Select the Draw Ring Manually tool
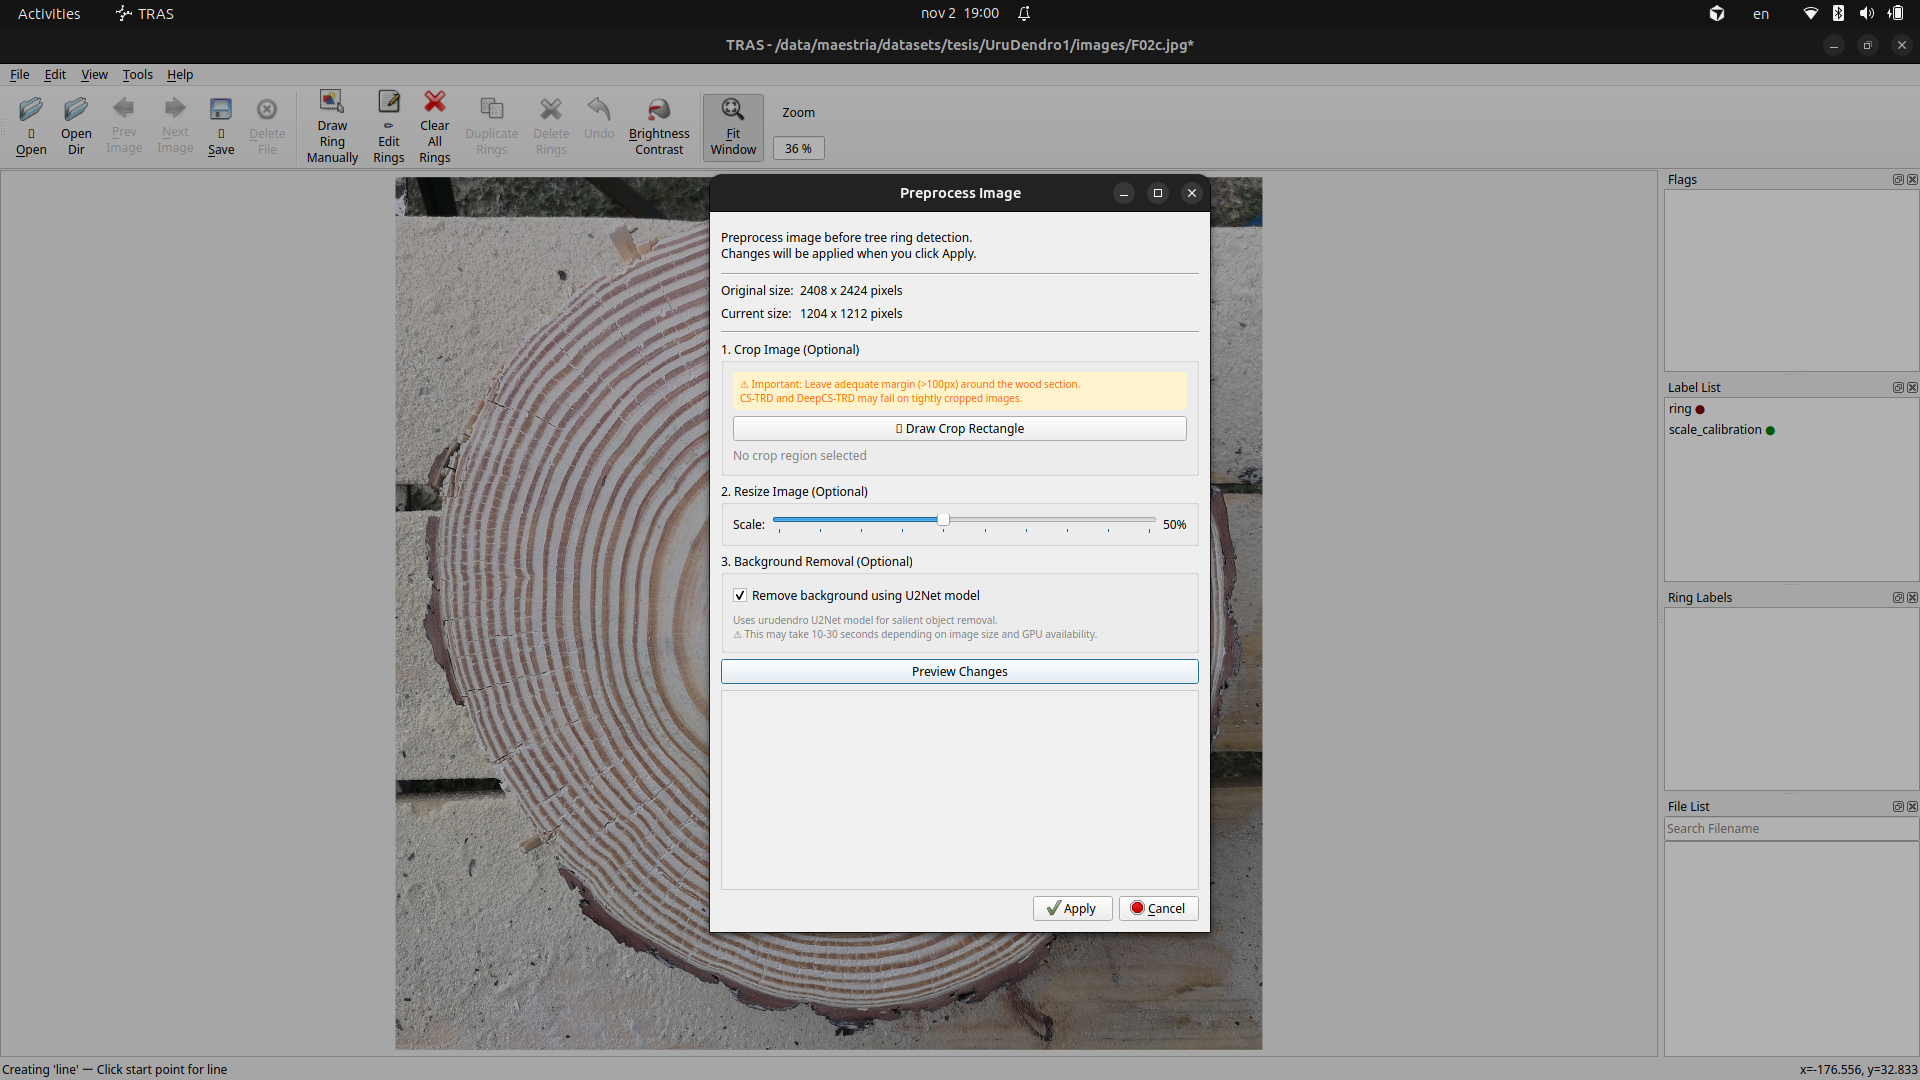The width and height of the screenshot is (1920, 1080). [332, 126]
